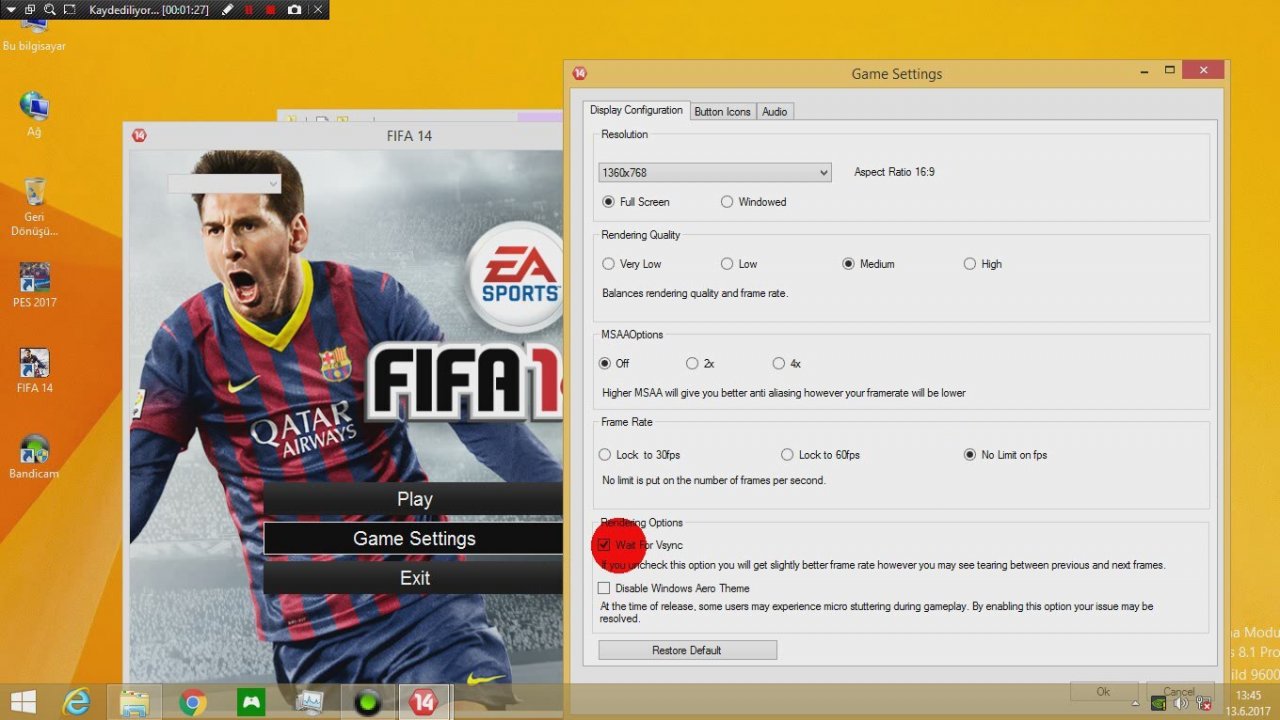Switch to the Audio tab
The image size is (1280, 720).
tap(775, 112)
